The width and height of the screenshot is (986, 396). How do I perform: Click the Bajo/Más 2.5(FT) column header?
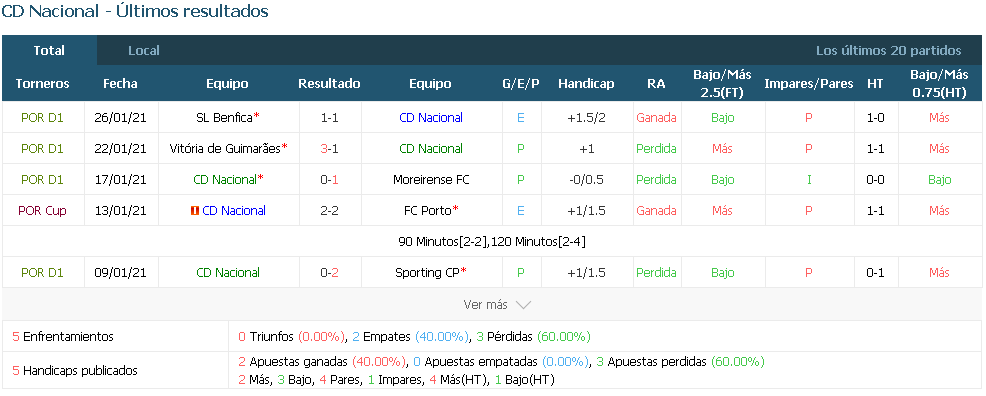(x=723, y=84)
